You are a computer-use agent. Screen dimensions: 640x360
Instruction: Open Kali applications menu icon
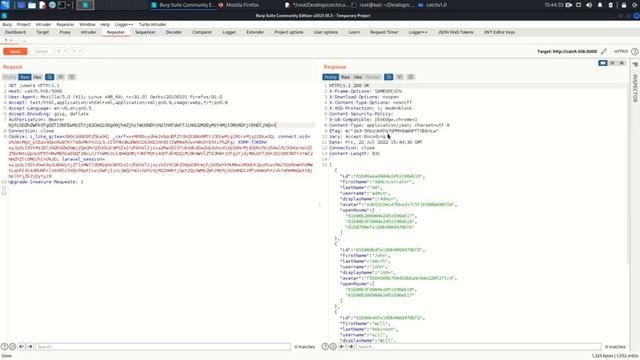tap(5, 5)
